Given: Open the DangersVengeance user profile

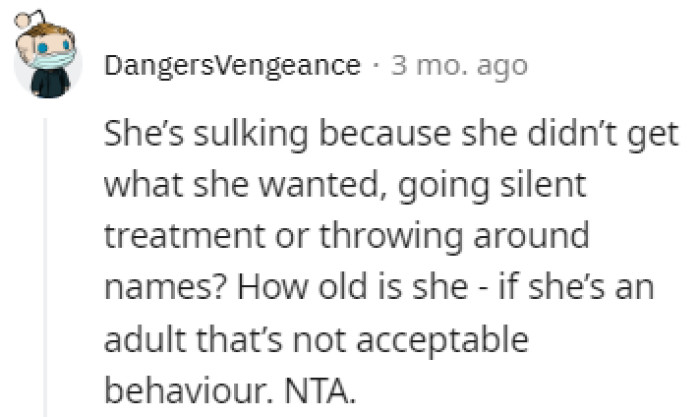Looking at the screenshot, I should 232,66.
